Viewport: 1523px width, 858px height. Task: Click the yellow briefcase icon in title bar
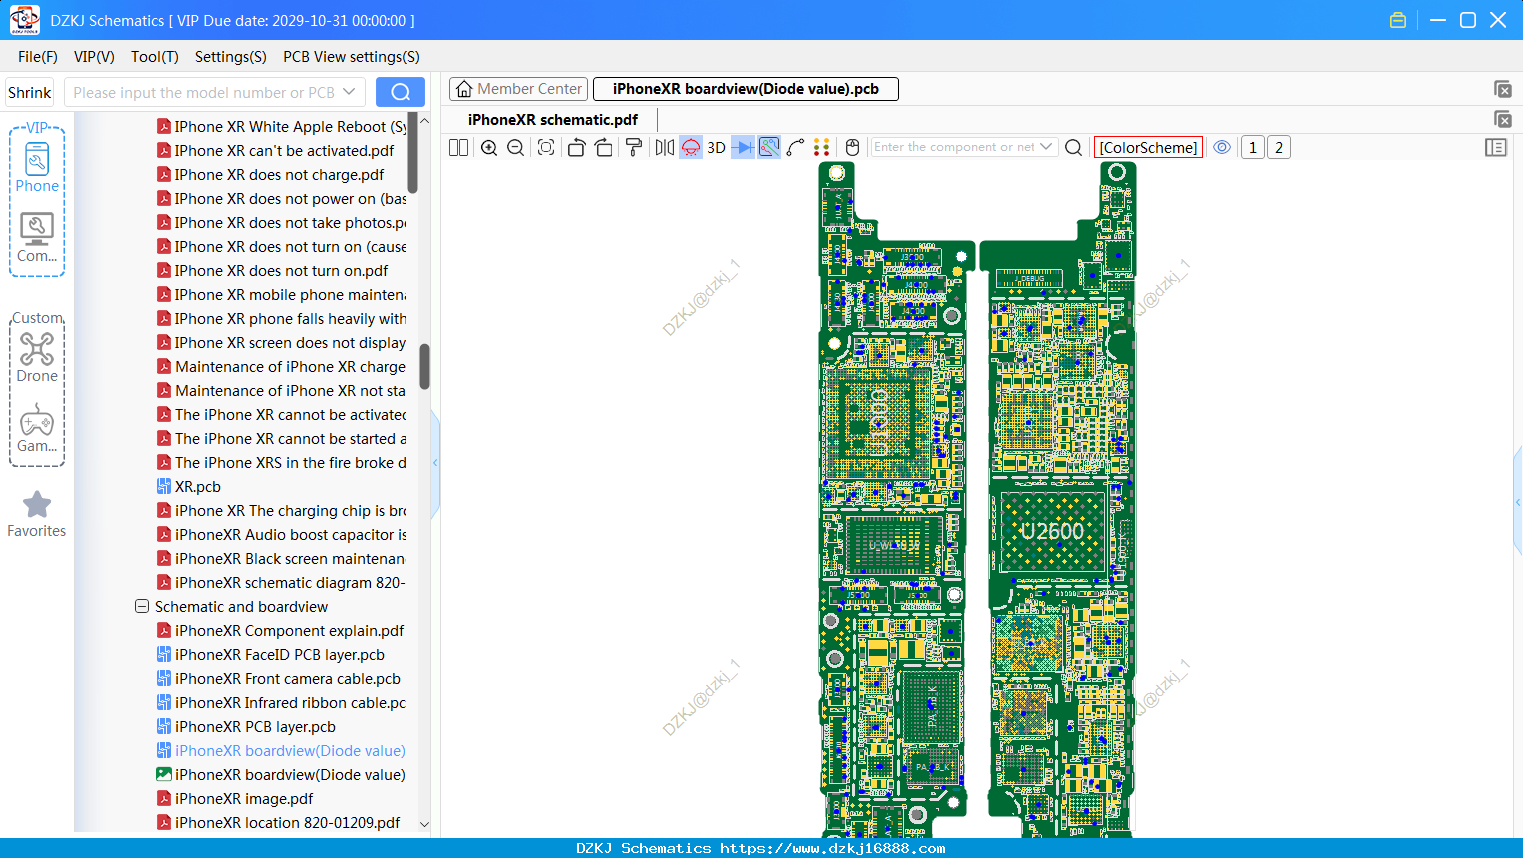tap(1398, 20)
